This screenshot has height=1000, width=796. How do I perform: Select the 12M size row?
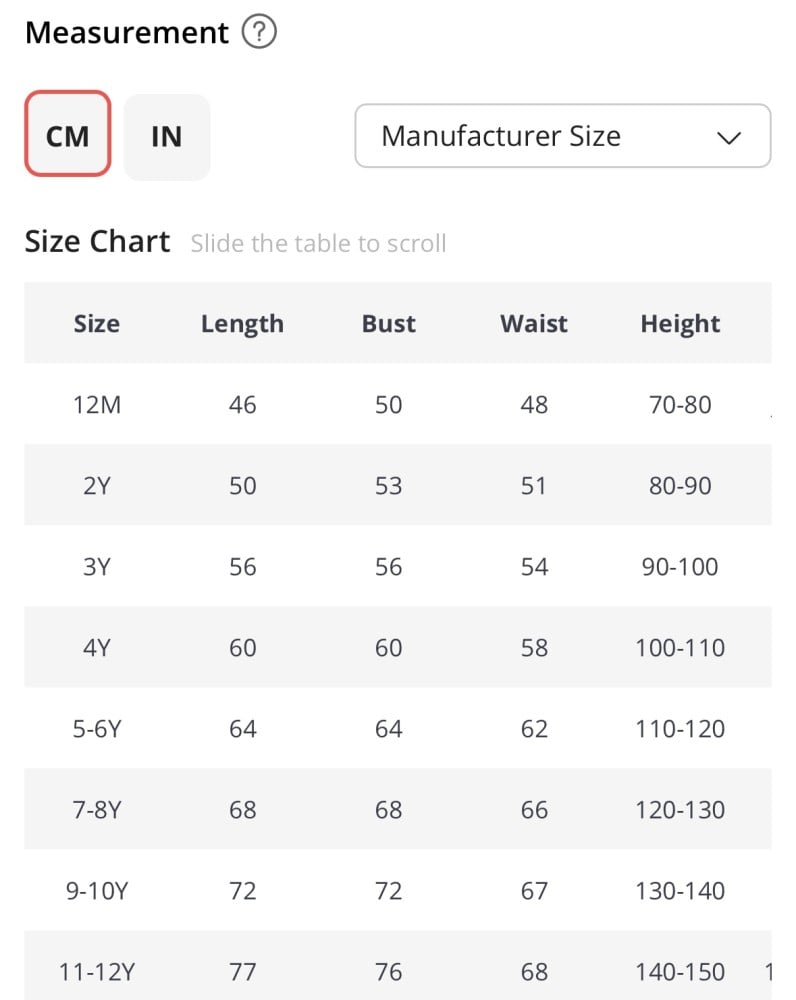pos(398,404)
